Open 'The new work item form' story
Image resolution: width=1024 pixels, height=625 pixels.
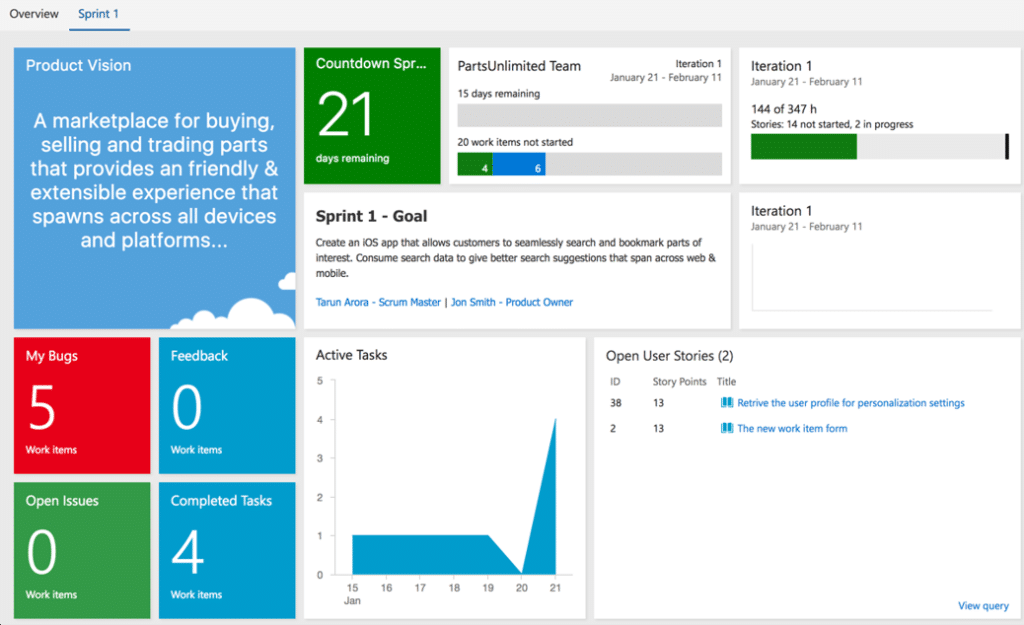pos(792,428)
